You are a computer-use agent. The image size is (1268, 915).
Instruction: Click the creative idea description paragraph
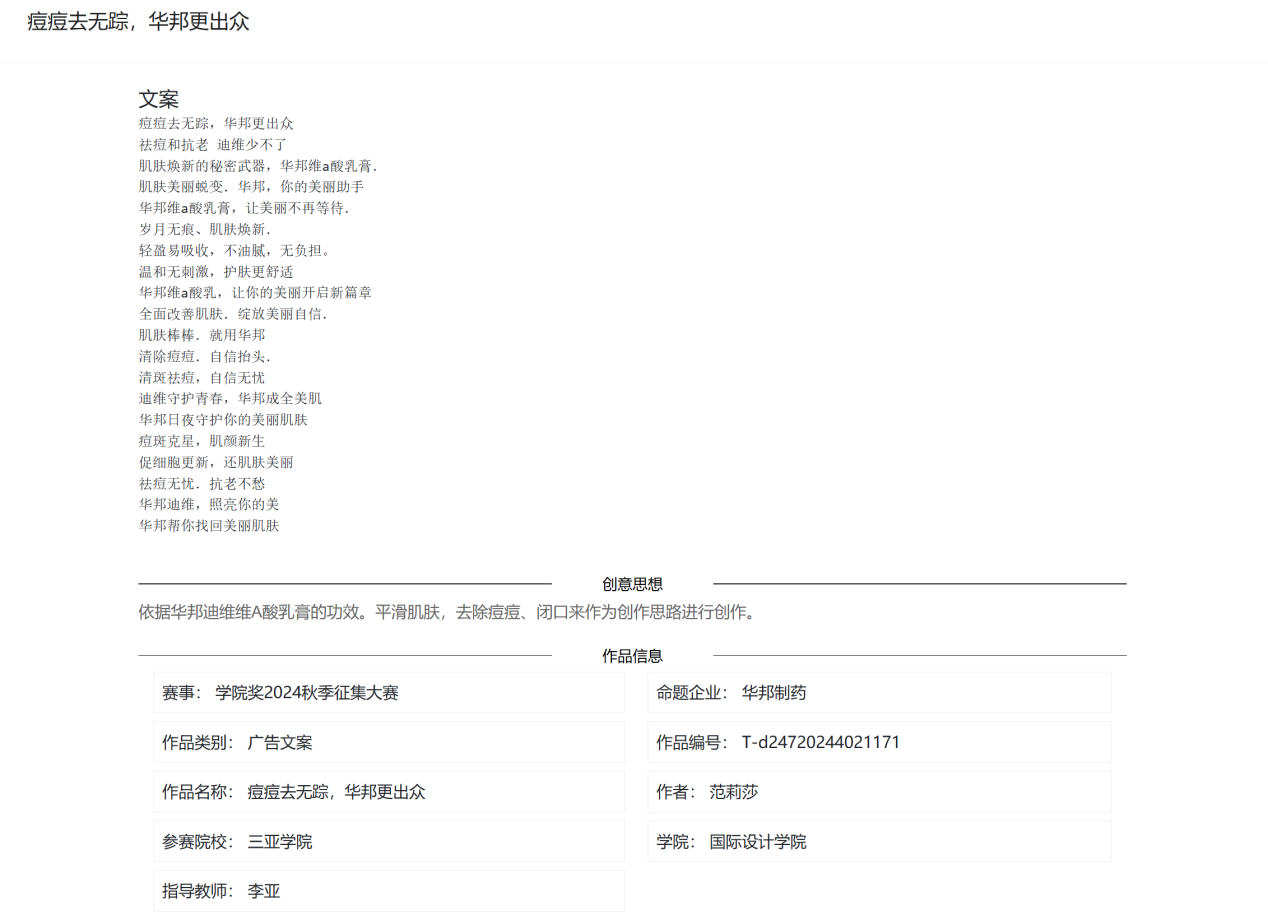coord(448,612)
